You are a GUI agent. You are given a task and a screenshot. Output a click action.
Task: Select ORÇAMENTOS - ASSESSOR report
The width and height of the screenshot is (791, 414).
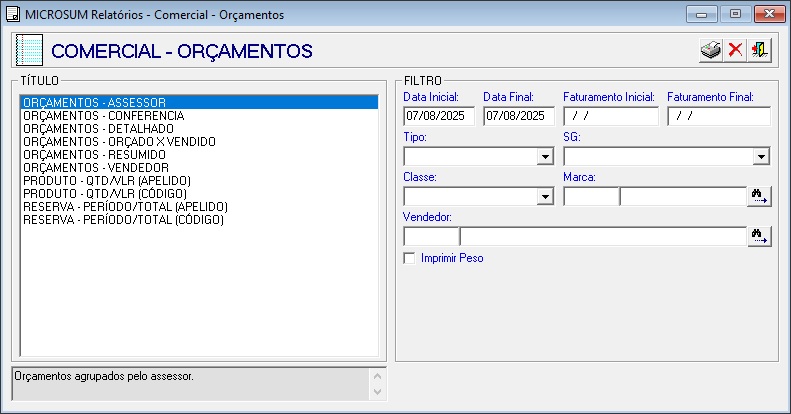tap(199, 102)
